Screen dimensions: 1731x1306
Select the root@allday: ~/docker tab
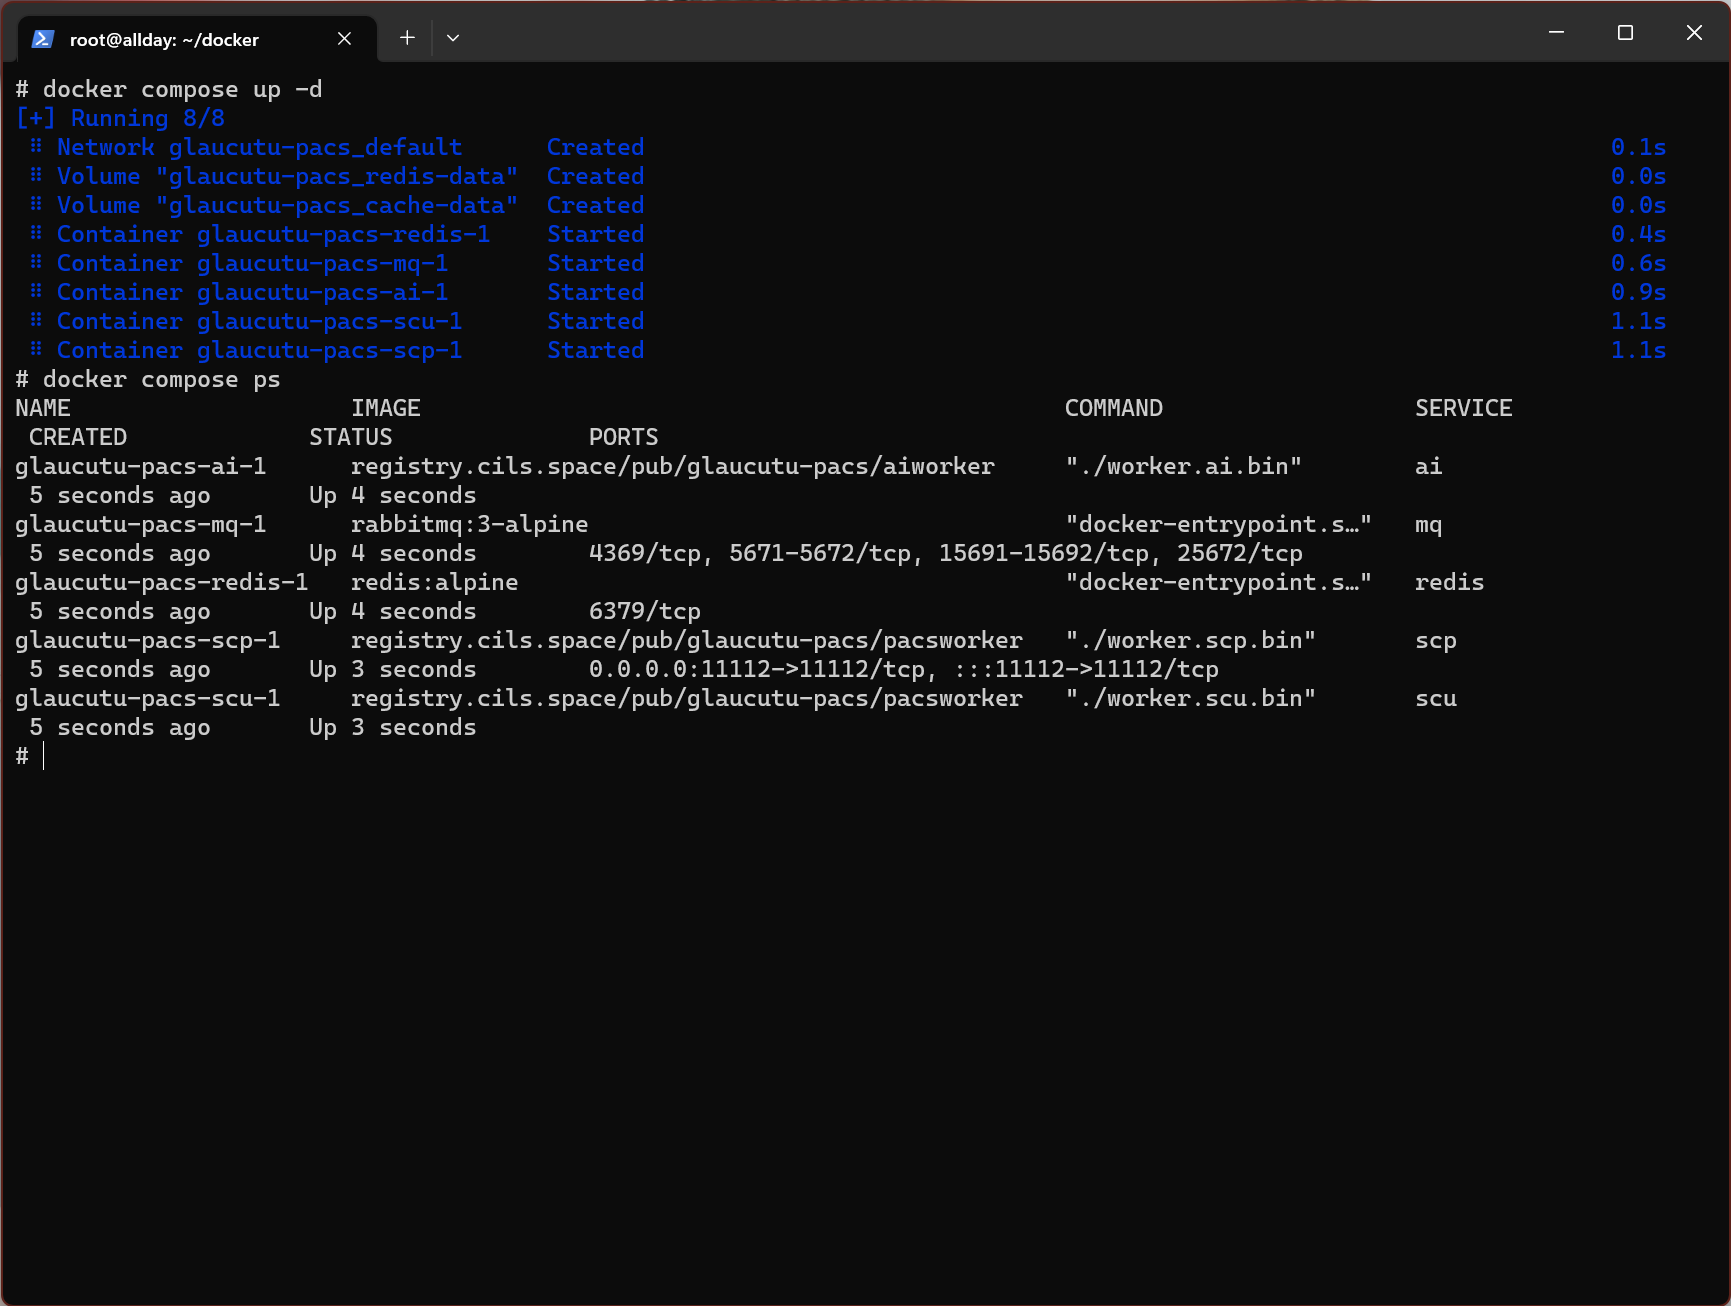tap(165, 40)
